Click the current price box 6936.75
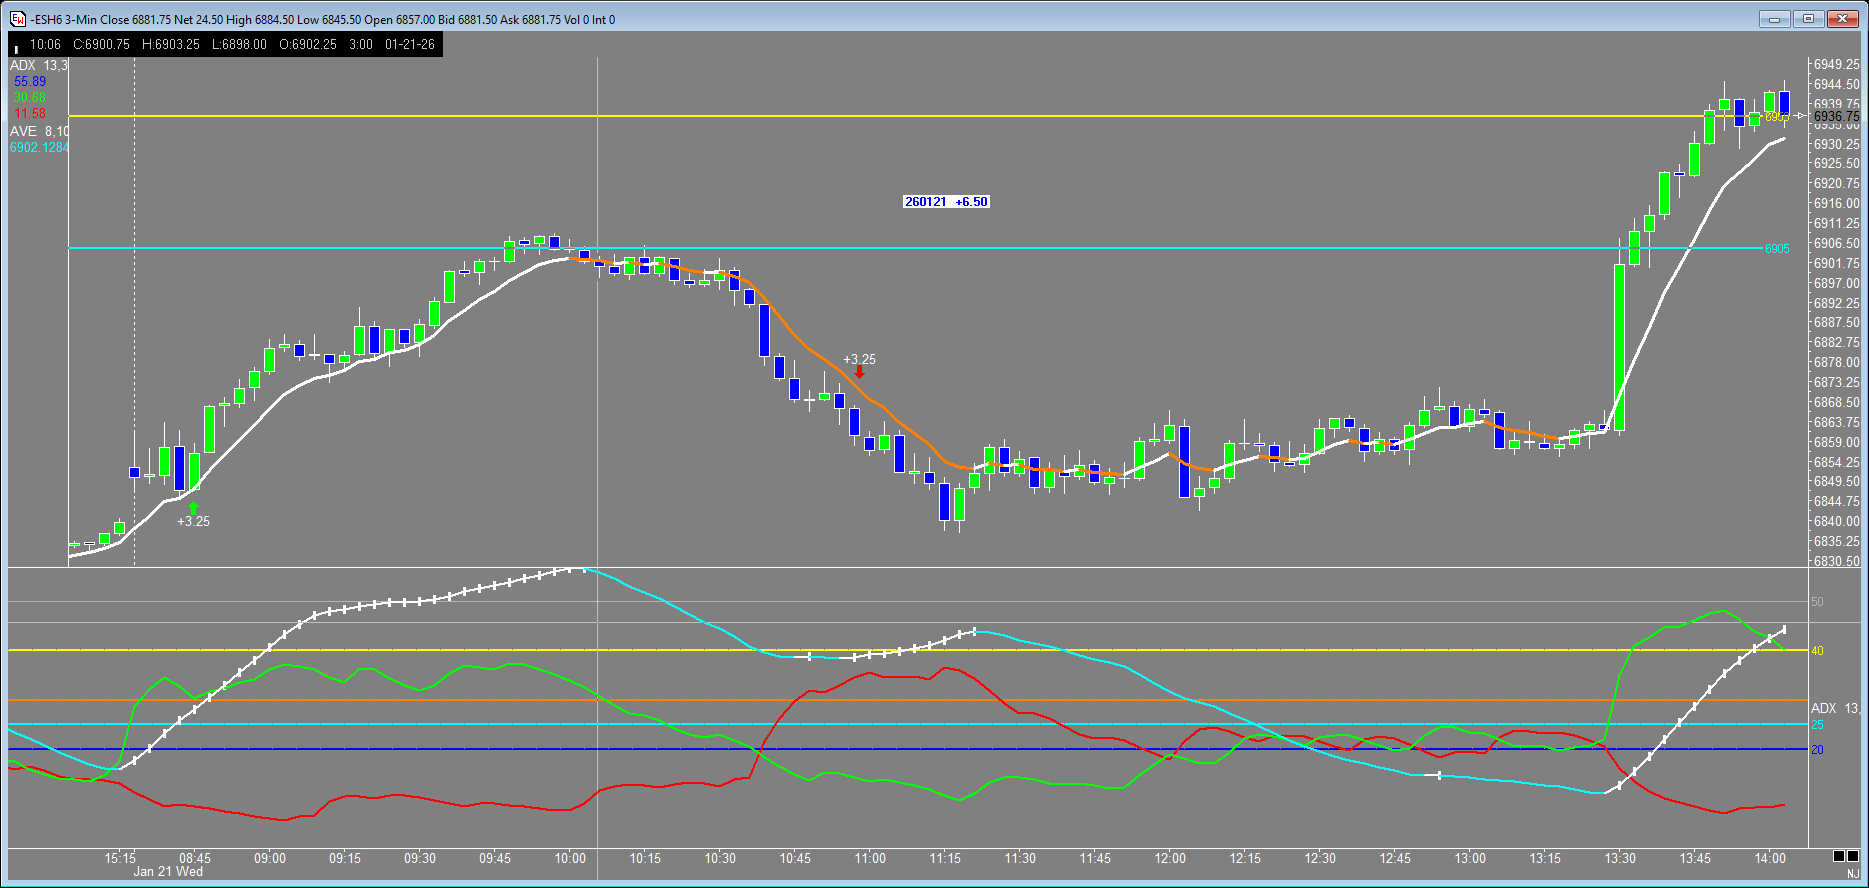 click(1836, 117)
